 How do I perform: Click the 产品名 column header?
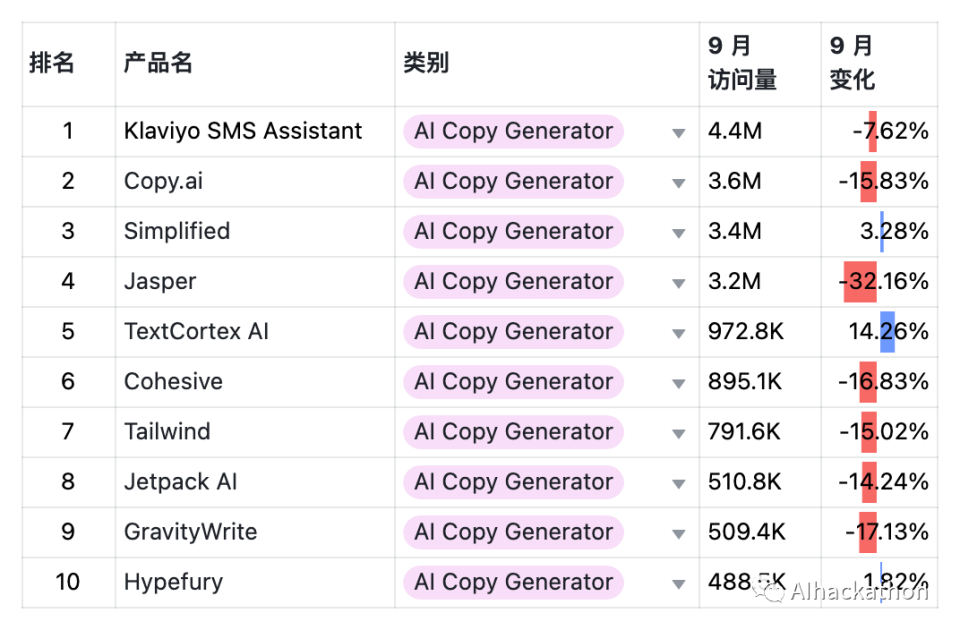[158, 63]
